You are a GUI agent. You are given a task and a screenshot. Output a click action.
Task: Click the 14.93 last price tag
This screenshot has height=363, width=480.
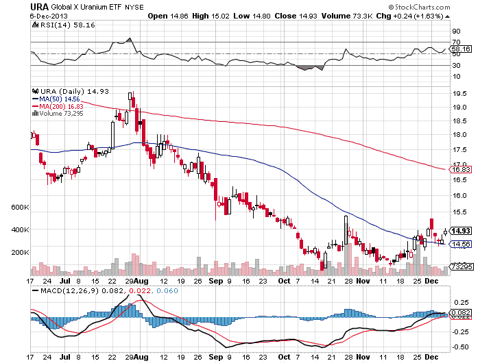(x=461, y=231)
